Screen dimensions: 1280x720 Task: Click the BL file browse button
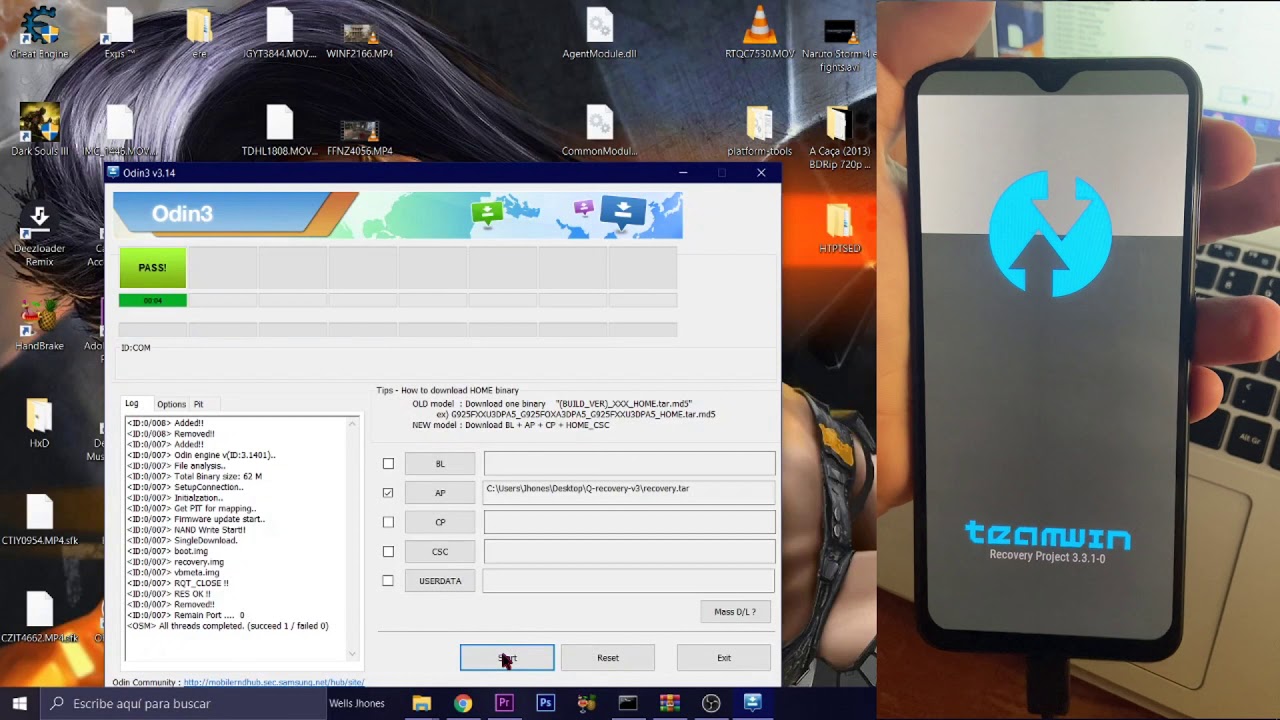click(x=440, y=464)
